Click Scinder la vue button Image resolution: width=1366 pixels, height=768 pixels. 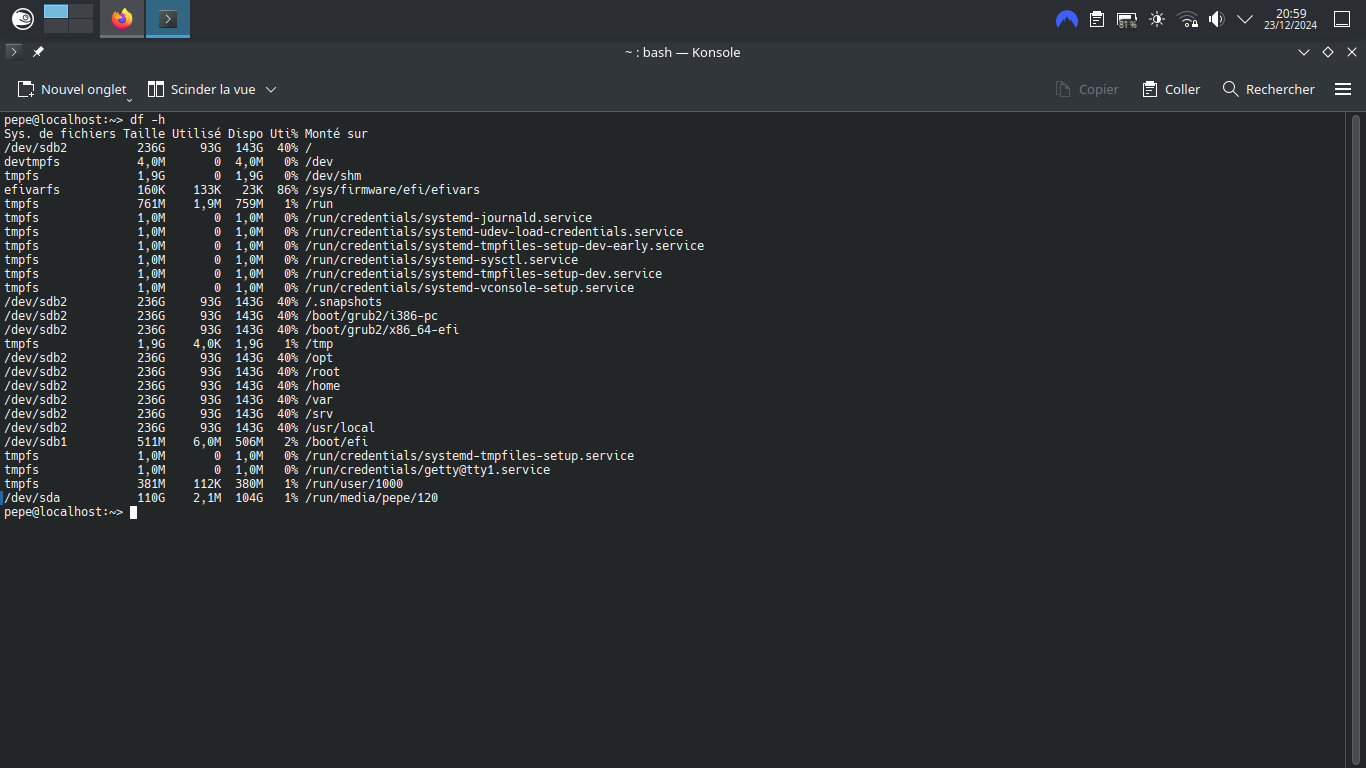coord(202,89)
